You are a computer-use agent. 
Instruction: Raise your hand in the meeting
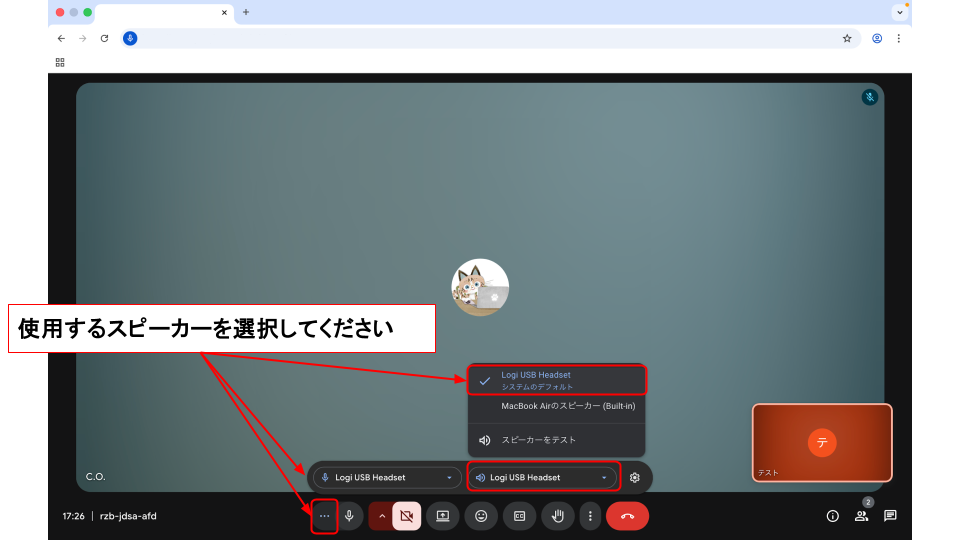coord(557,516)
